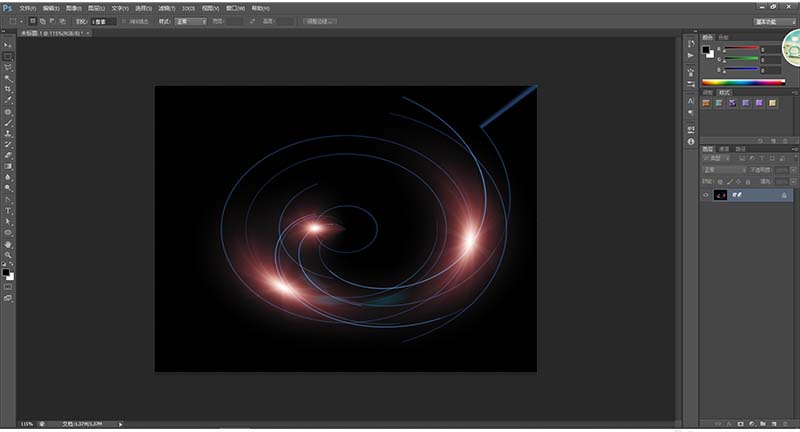Open the 滤镜 (Filter) menu
The width and height of the screenshot is (800, 432).
tap(165, 7)
